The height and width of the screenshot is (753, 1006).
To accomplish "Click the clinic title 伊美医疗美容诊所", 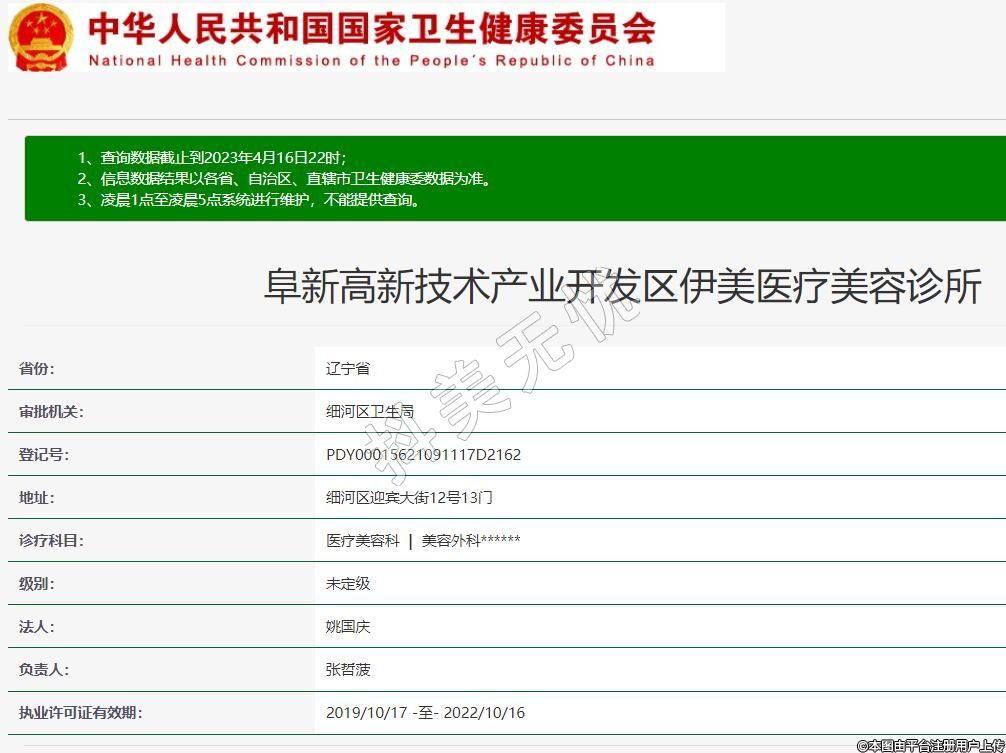I will [622, 288].
